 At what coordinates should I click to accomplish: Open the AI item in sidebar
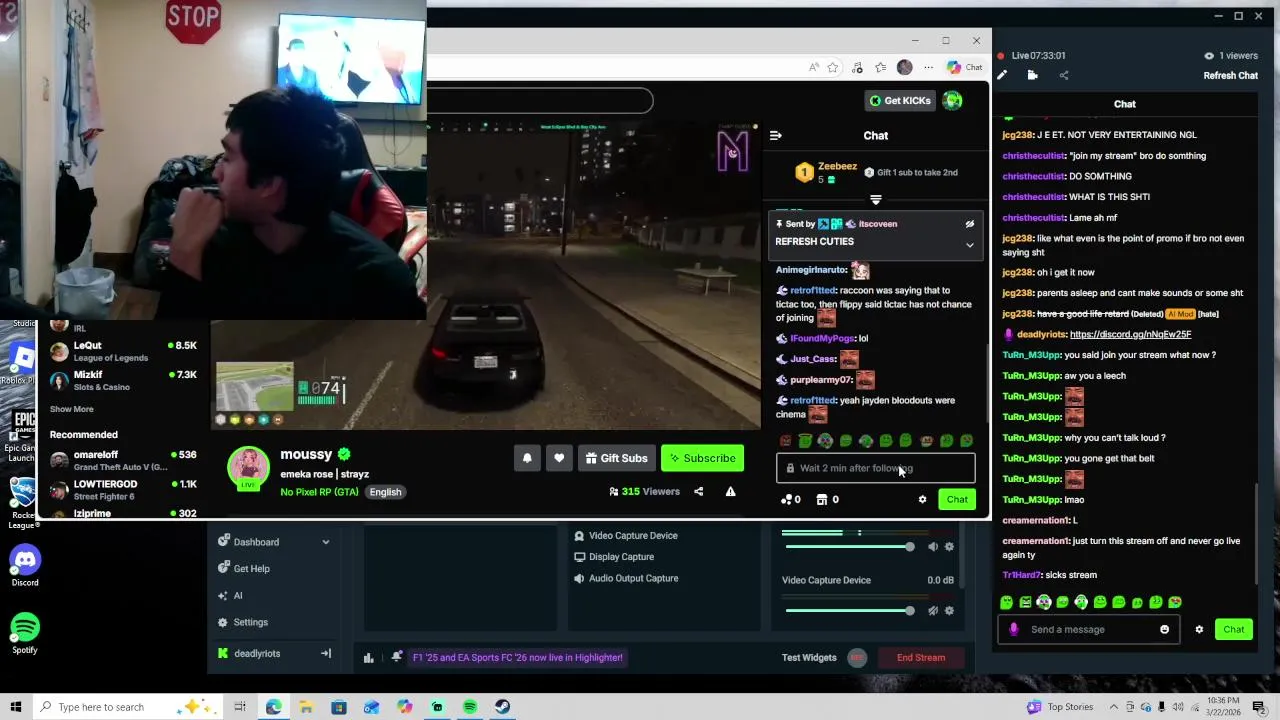[x=237, y=595]
